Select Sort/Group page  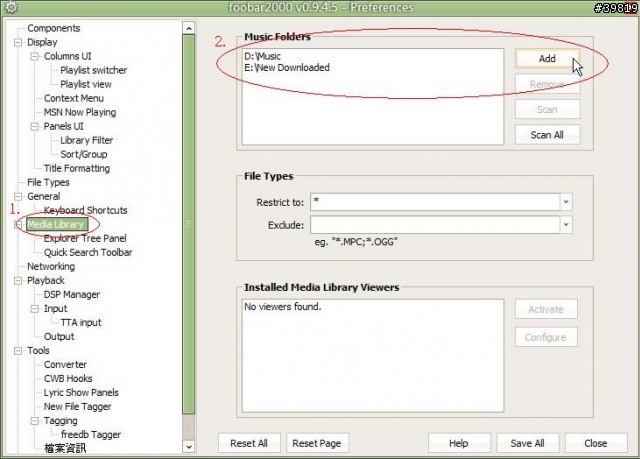84,154
